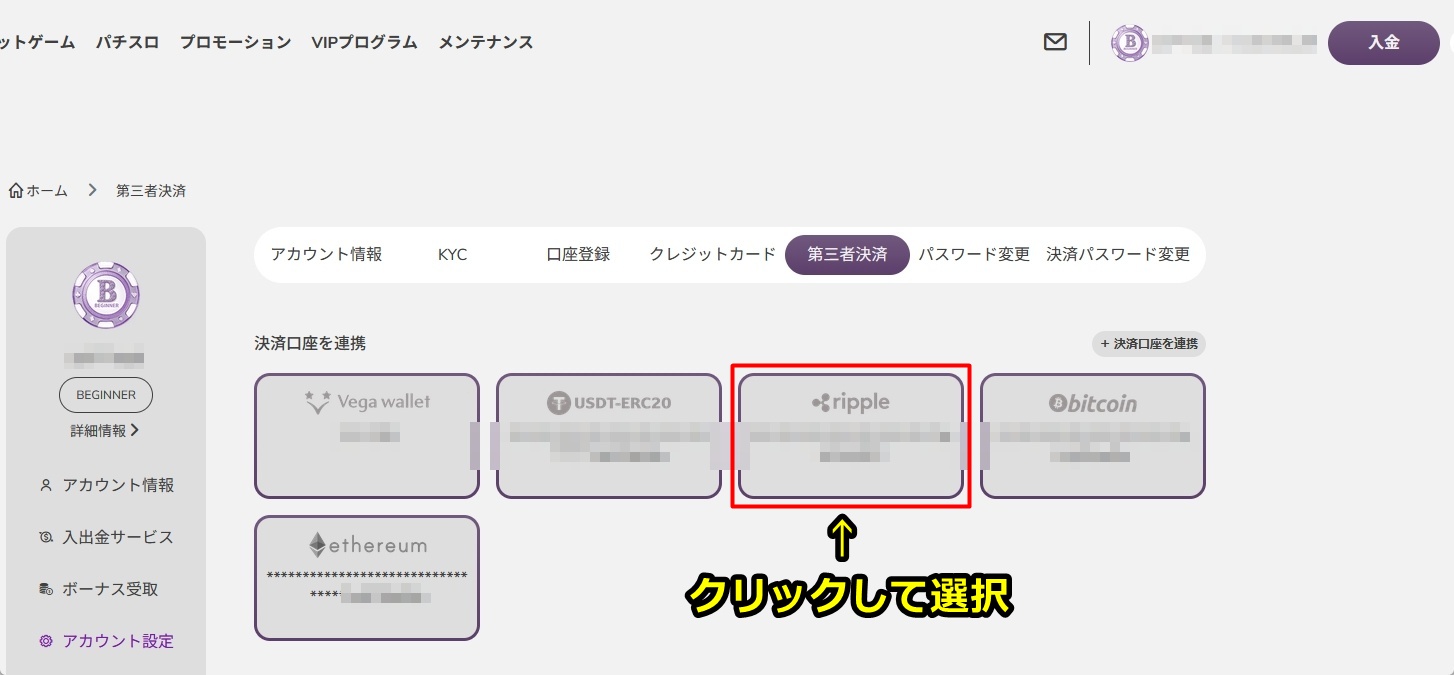The width and height of the screenshot is (1454, 675).
Task: Select the ethereum payment card
Action: pos(367,578)
